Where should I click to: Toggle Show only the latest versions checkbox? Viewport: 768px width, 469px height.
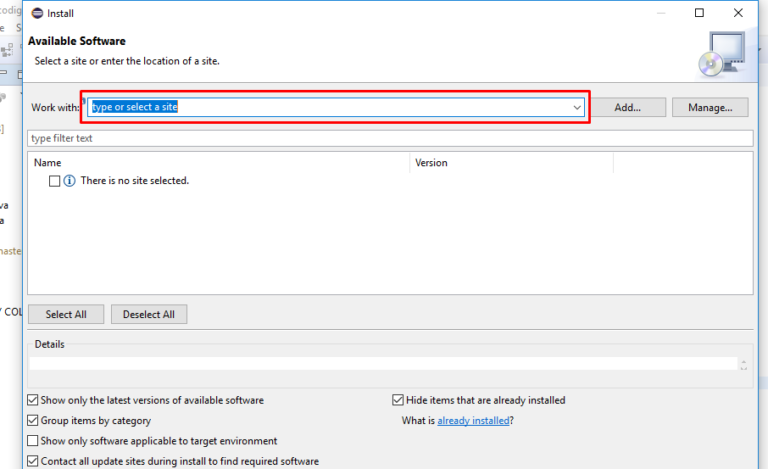point(34,400)
